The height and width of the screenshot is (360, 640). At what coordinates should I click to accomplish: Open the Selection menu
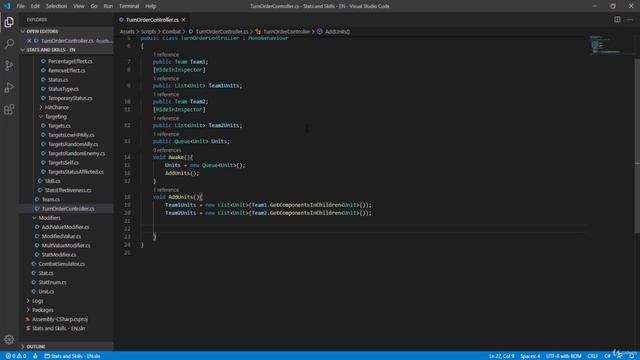pyautogui.click(x=56, y=6)
